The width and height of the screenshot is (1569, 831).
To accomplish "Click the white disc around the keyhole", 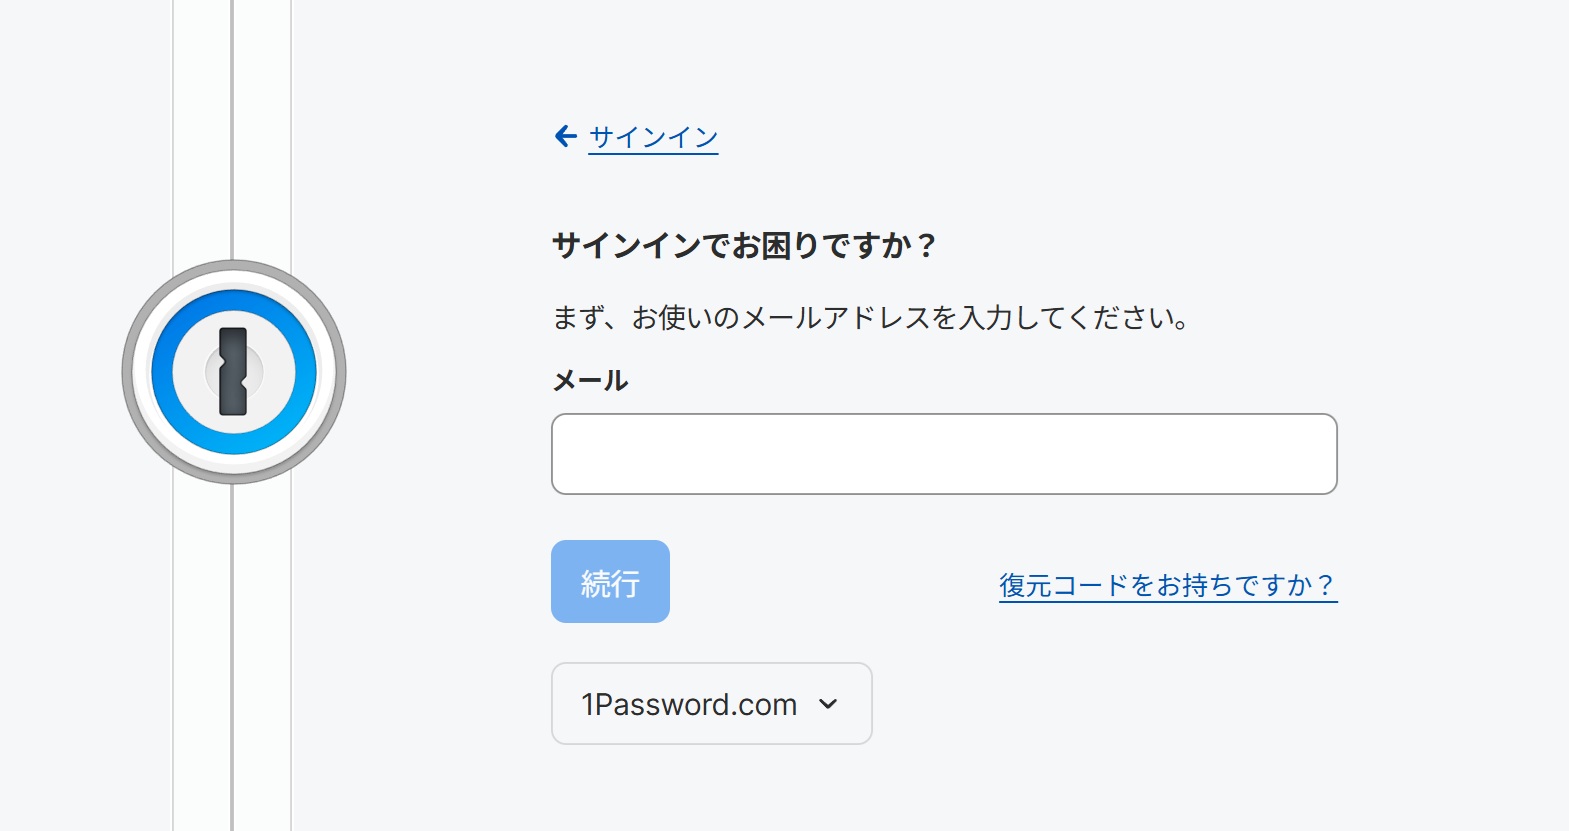I will [x=190, y=372].
